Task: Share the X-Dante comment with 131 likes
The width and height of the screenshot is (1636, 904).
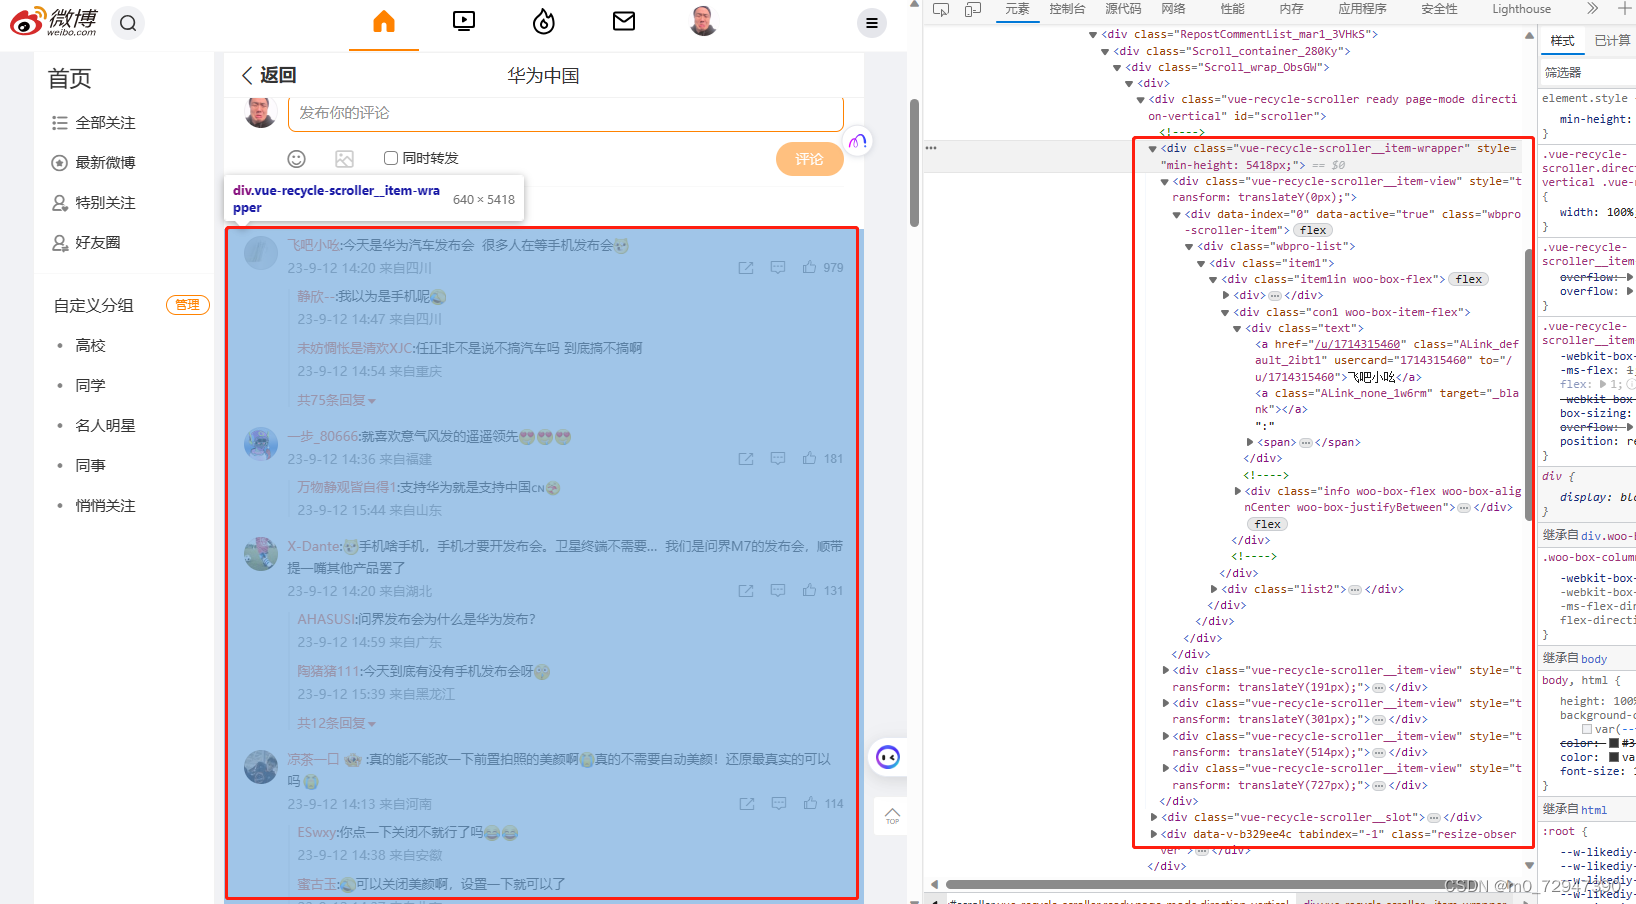Action: (746, 591)
